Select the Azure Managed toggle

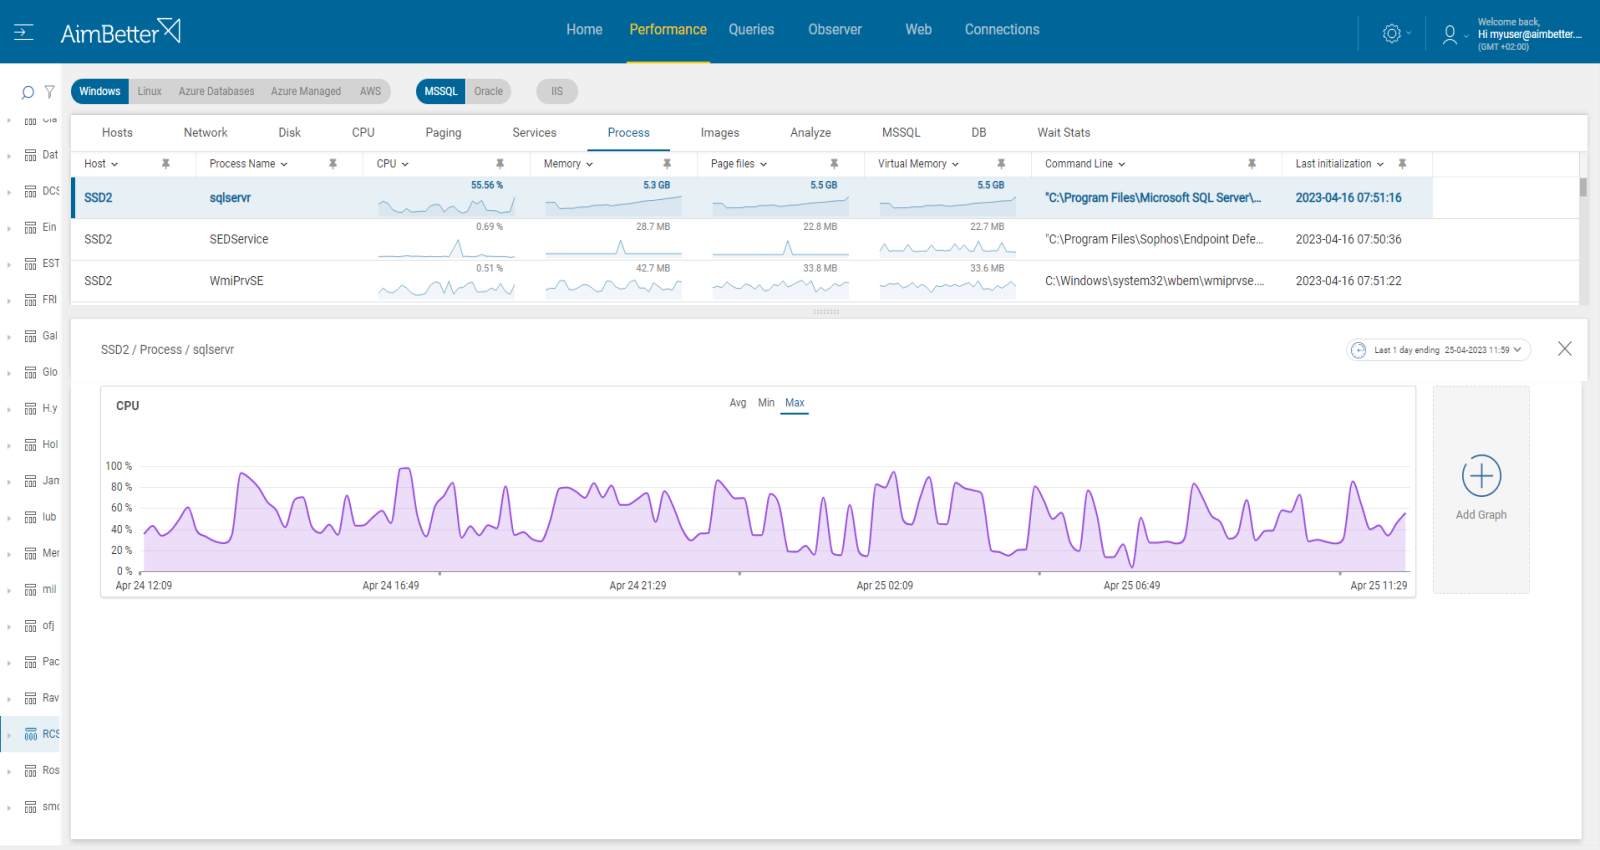pos(306,91)
